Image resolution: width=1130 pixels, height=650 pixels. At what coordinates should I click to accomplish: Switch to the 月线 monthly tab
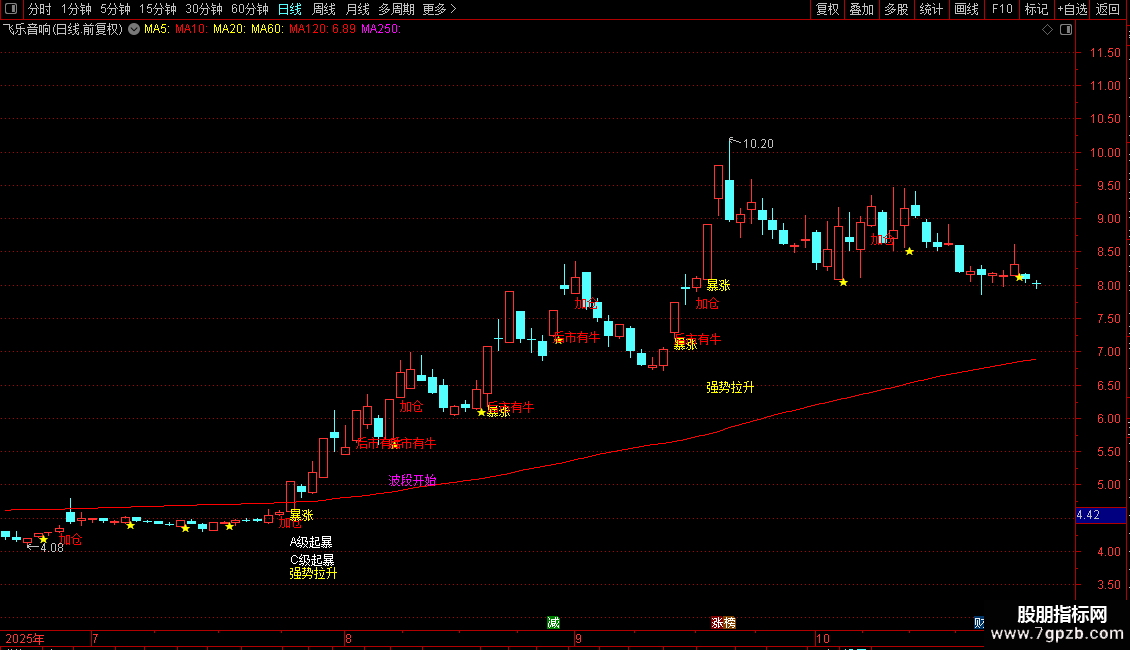(x=357, y=9)
